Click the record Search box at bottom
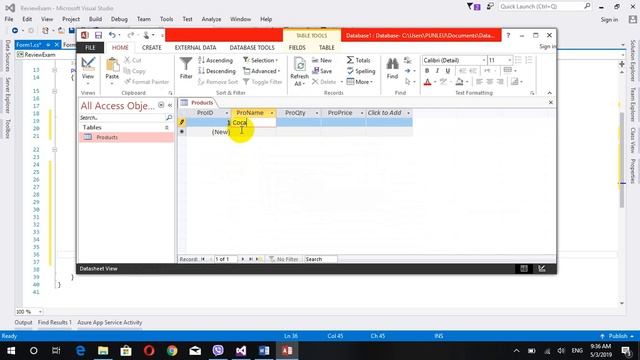640x360 pixels. [320, 259]
